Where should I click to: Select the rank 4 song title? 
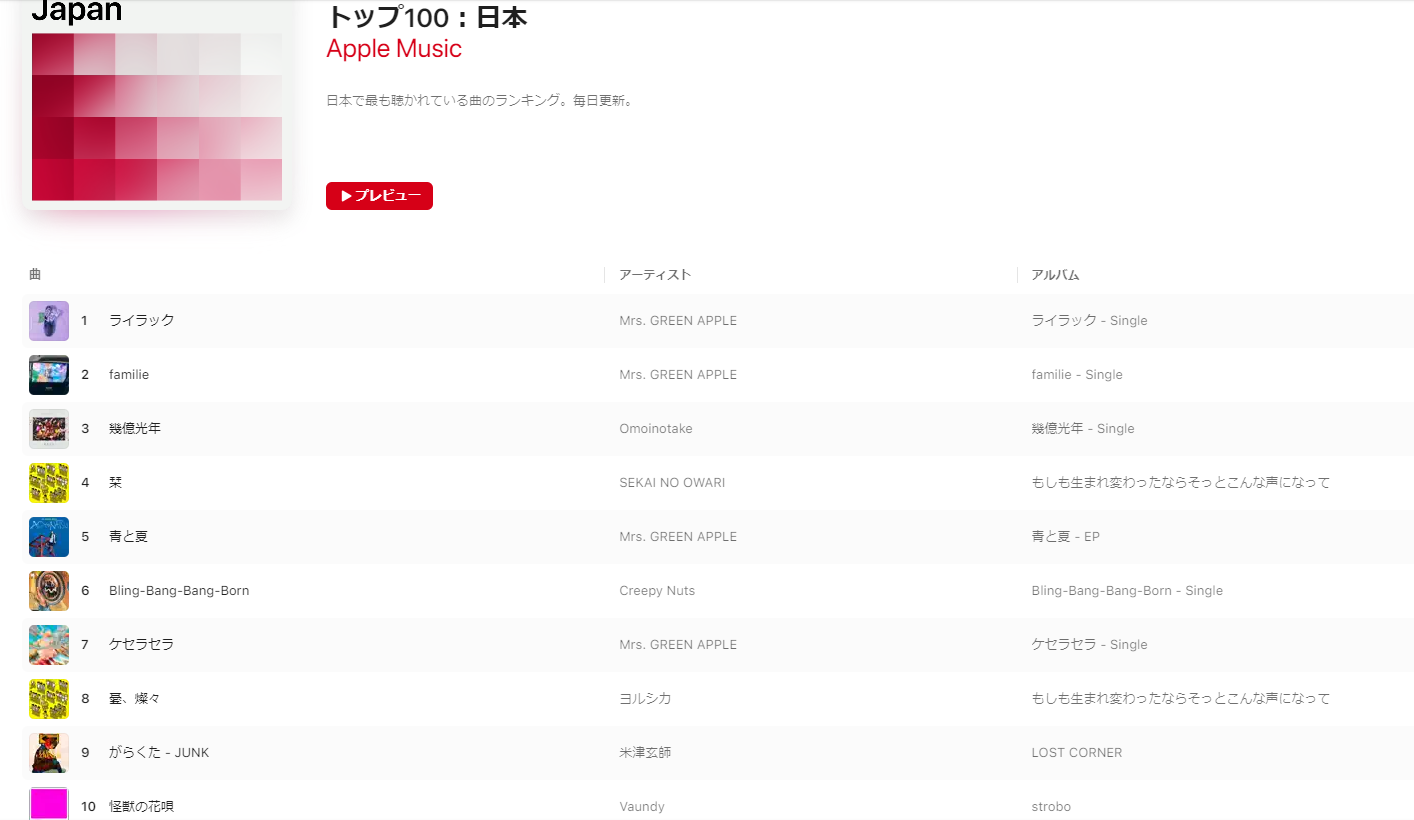pyautogui.click(x=115, y=482)
